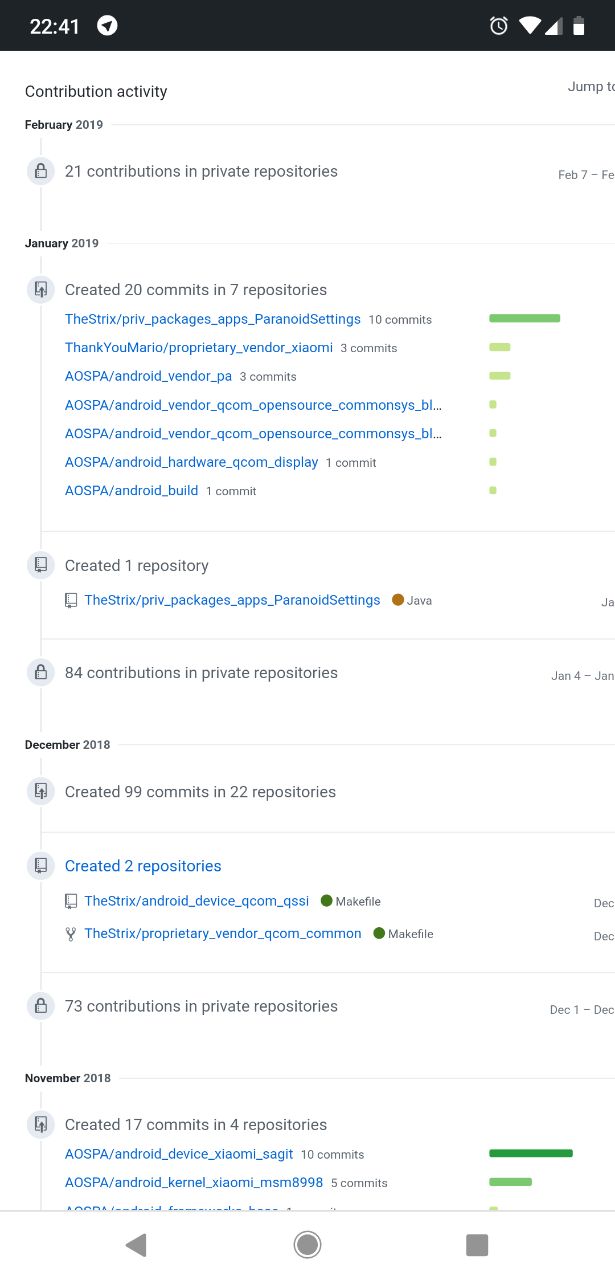Tap the alarm clock icon in status bar
The width and height of the screenshot is (615, 1280).
point(499,26)
